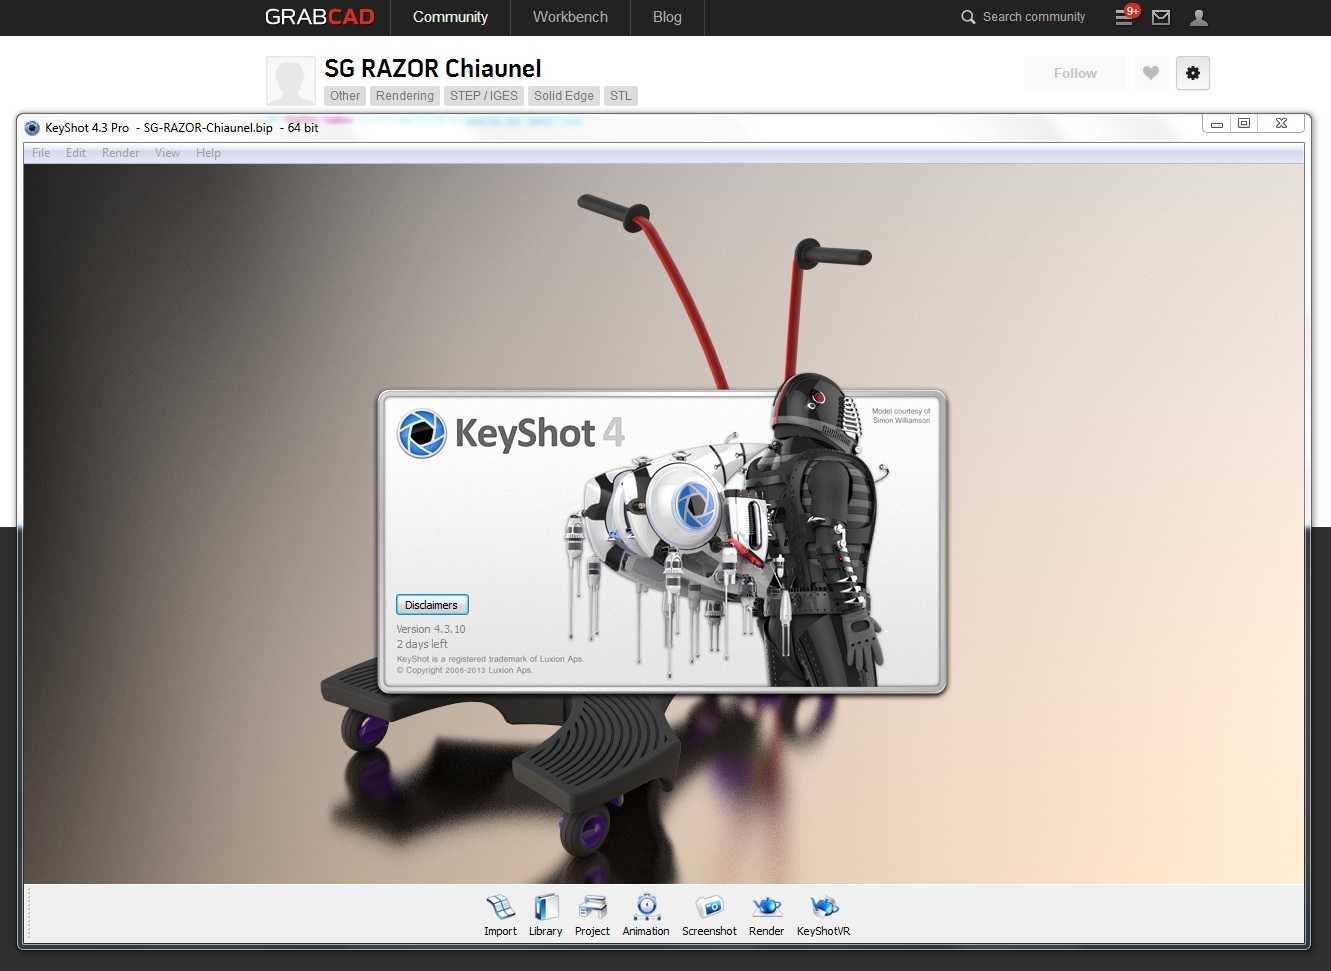Open the View menu in KeyShot
Image resolution: width=1331 pixels, height=971 pixels.
168,153
